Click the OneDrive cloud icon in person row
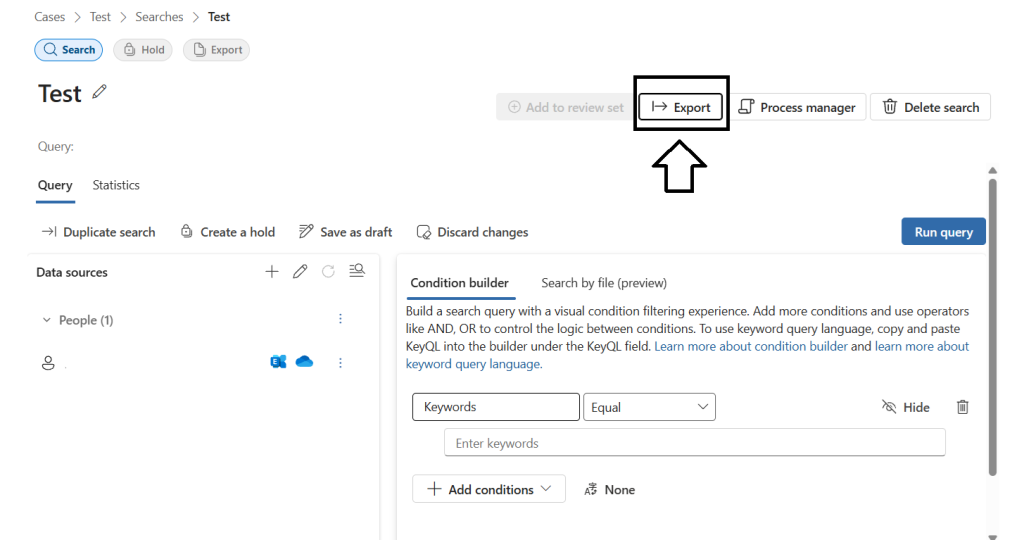The width and height of the screenshot is (1024, 540). 304,361
